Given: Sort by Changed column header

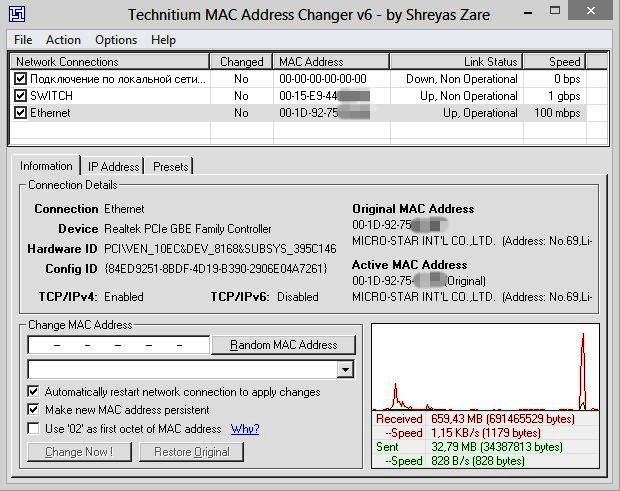Looking at the screenshot, I should (241, 62).
